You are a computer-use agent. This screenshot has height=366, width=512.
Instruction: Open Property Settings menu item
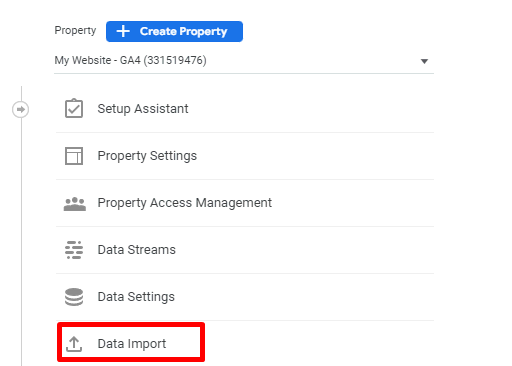(x=245, y=156)
